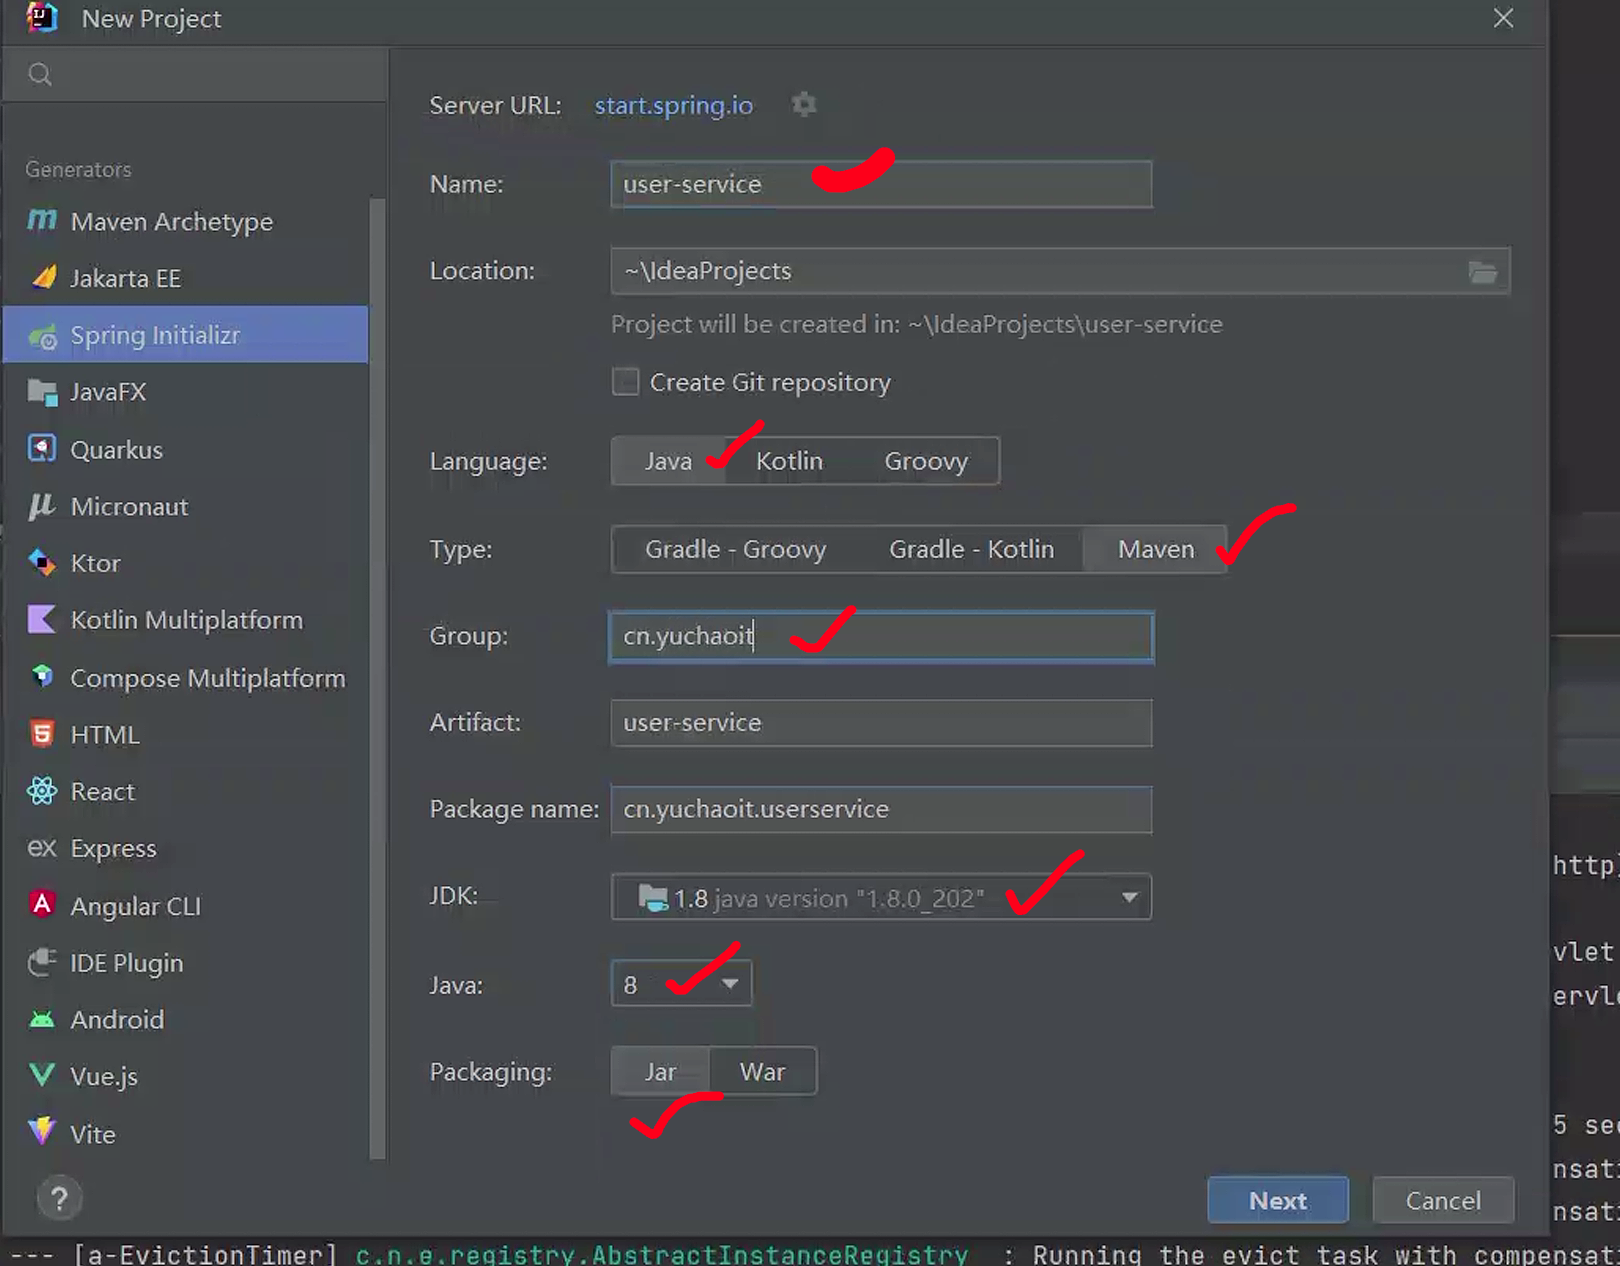Enable Create Git repository checkbox
Image resolution: width=1620 pixels, height=1266 pixels.
coord(626,382)
